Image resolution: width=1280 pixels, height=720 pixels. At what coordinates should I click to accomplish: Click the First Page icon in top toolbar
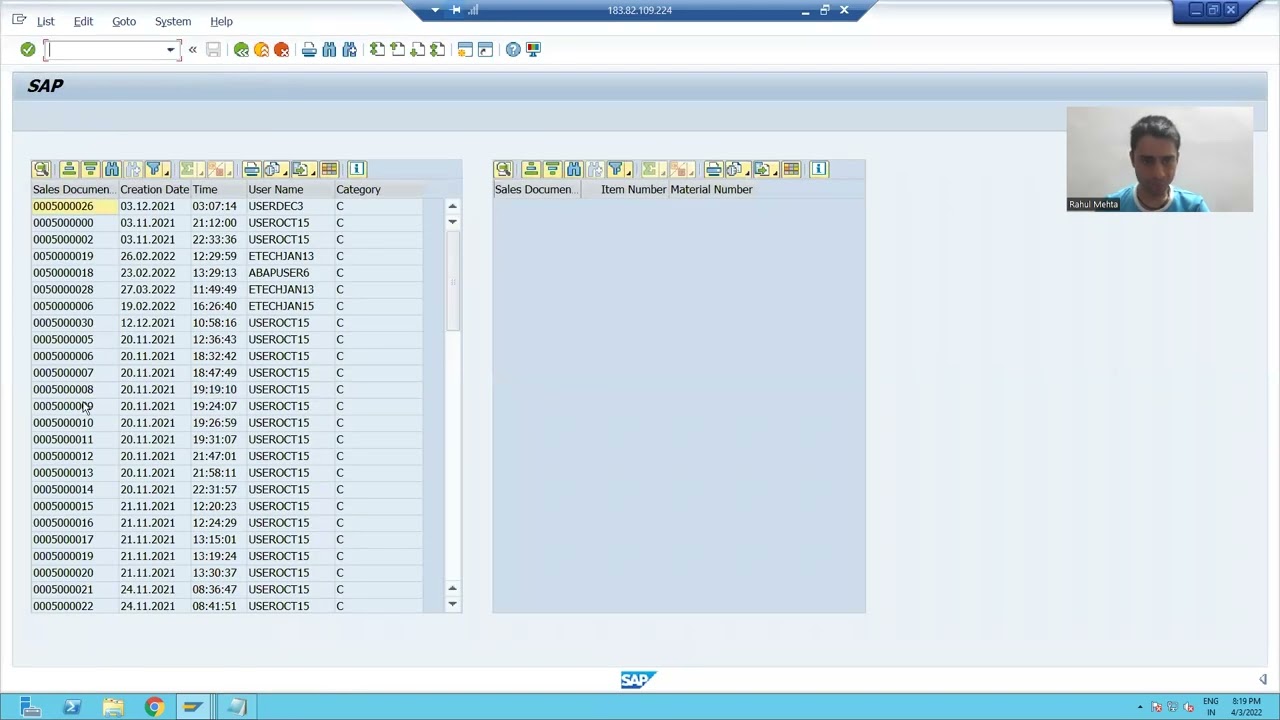click(377, 49)
